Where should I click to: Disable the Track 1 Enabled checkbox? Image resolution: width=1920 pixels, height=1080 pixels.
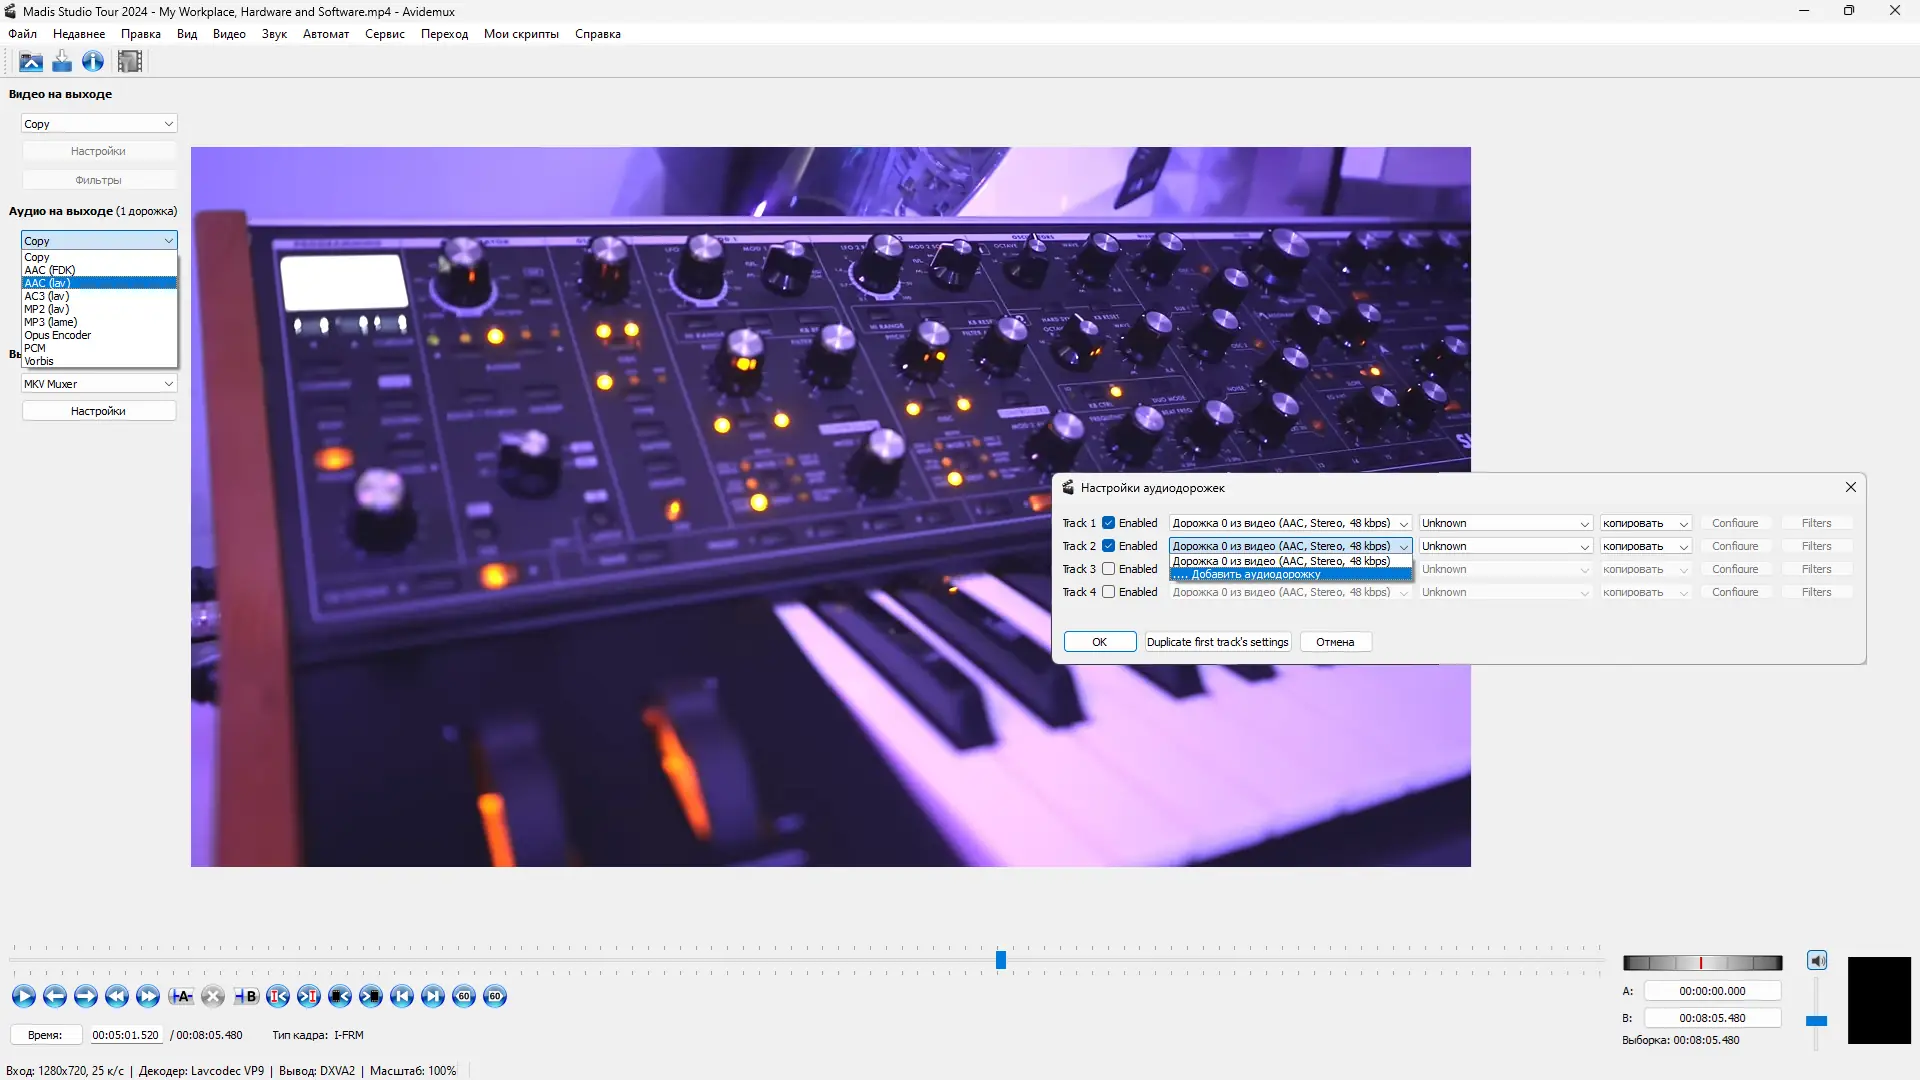pyautogui.click(x=1108, y=523)
